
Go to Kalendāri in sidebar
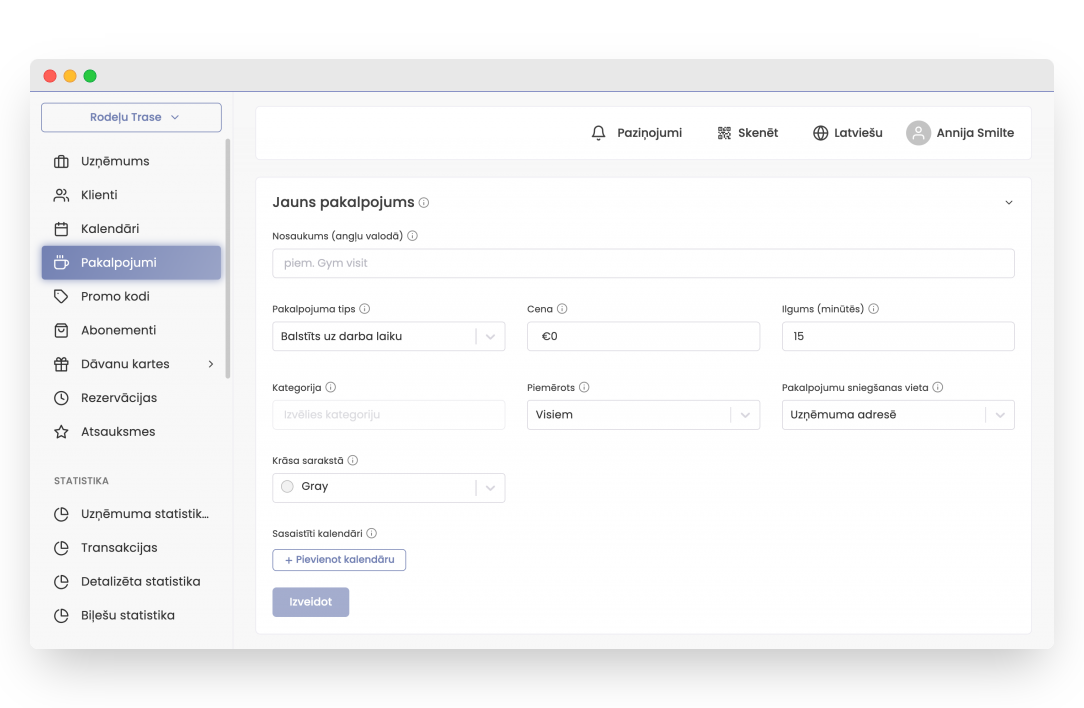coord(109,229)
